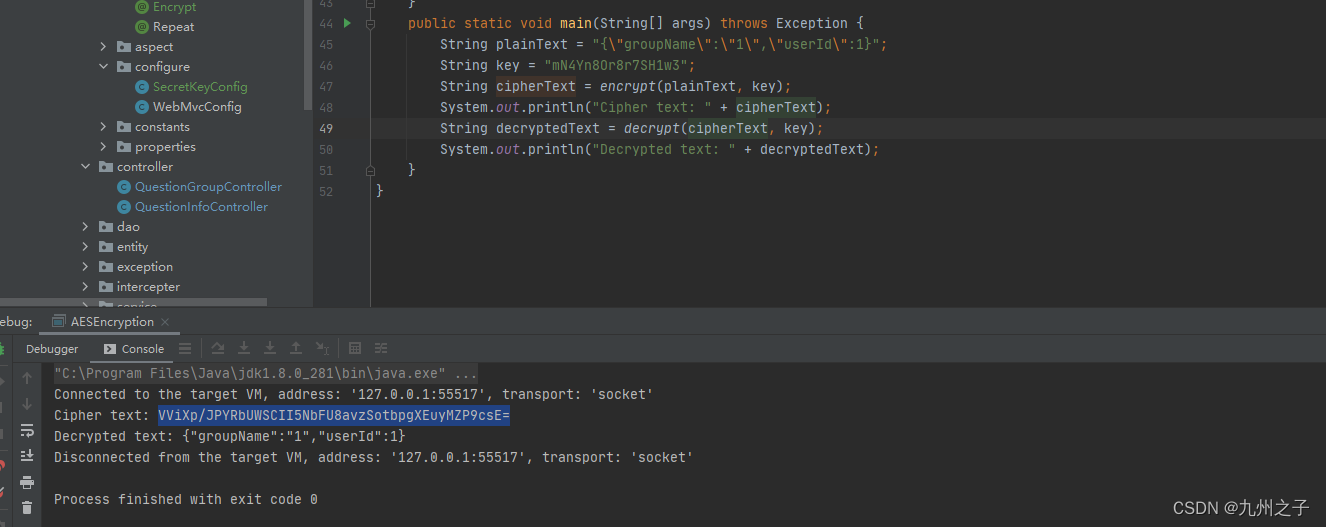Collapse the controller package
The width and height of the screenshot is (1326, 527).
coord(86,167)
